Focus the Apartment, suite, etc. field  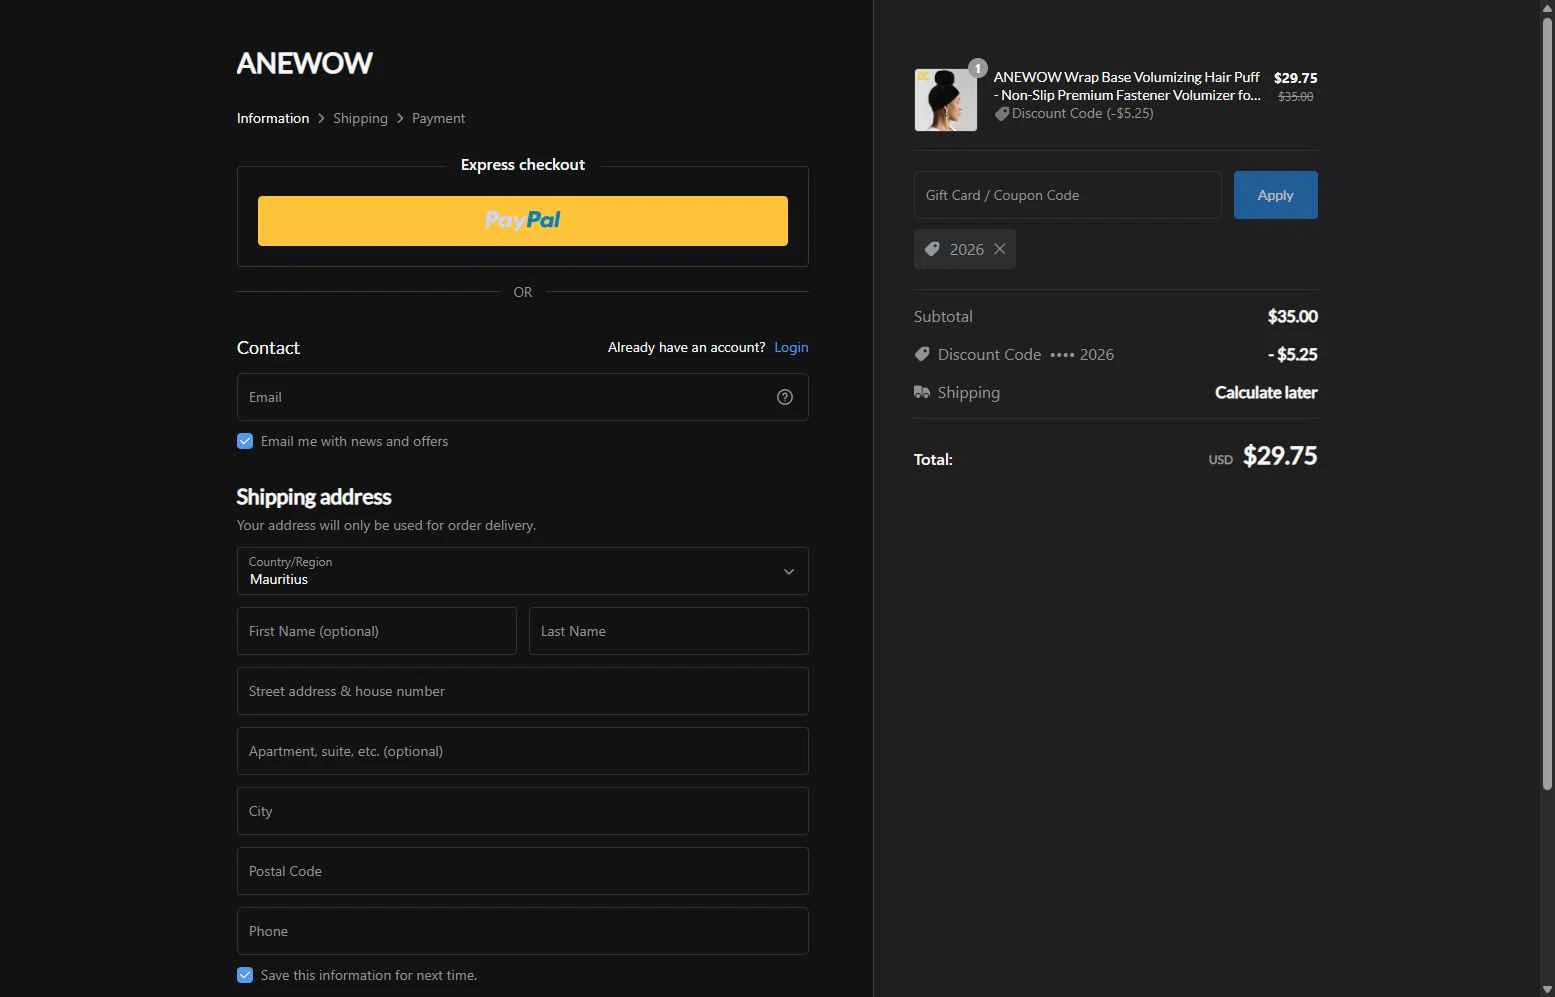point(523,751)
